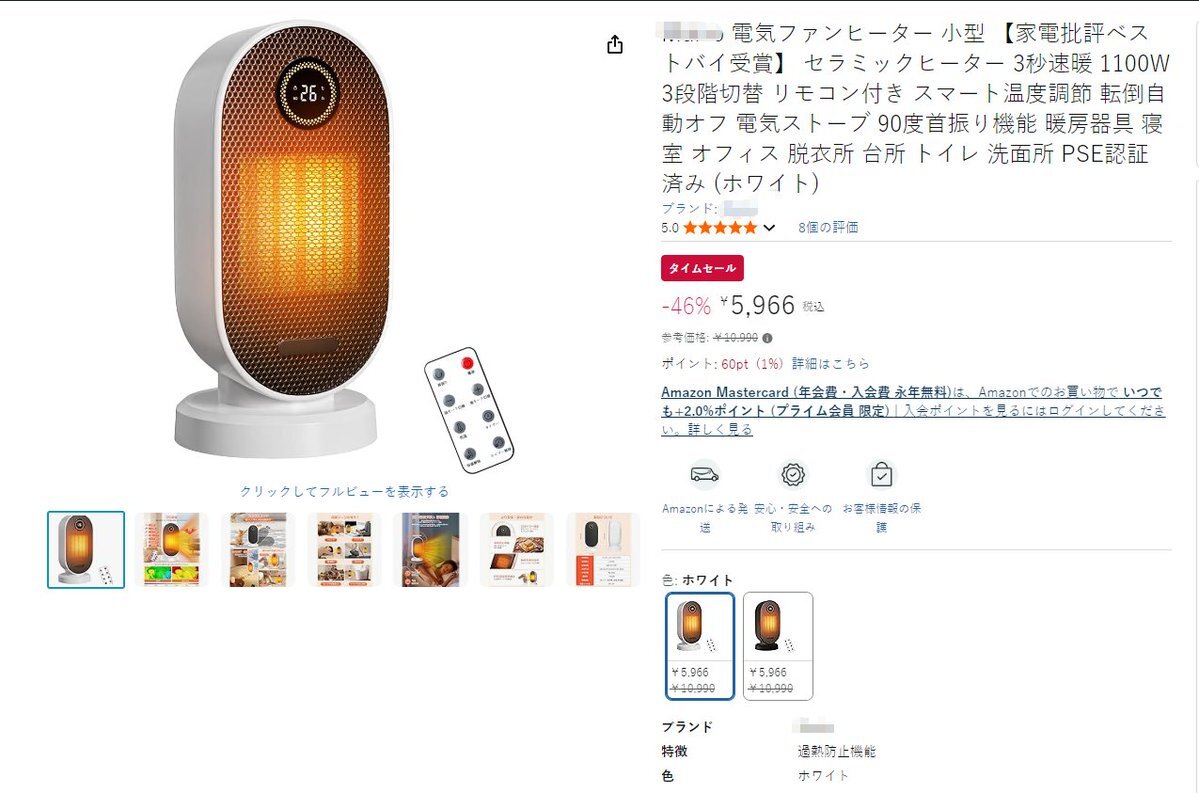The width and height of the screenshot is (1199, 793).
Task: Click the Amazon delivery truck icon
Action: pos(704,475)
